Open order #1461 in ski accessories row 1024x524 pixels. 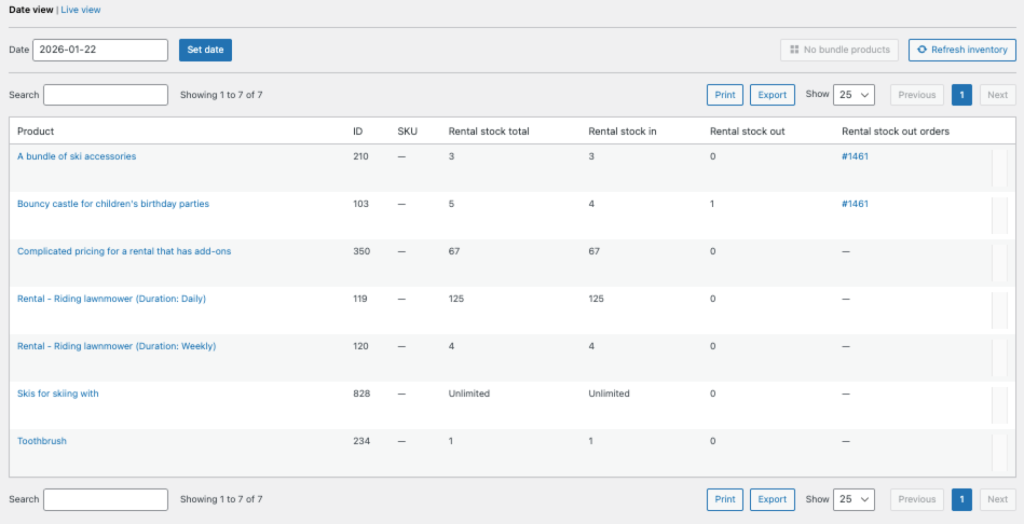point(855,156)
